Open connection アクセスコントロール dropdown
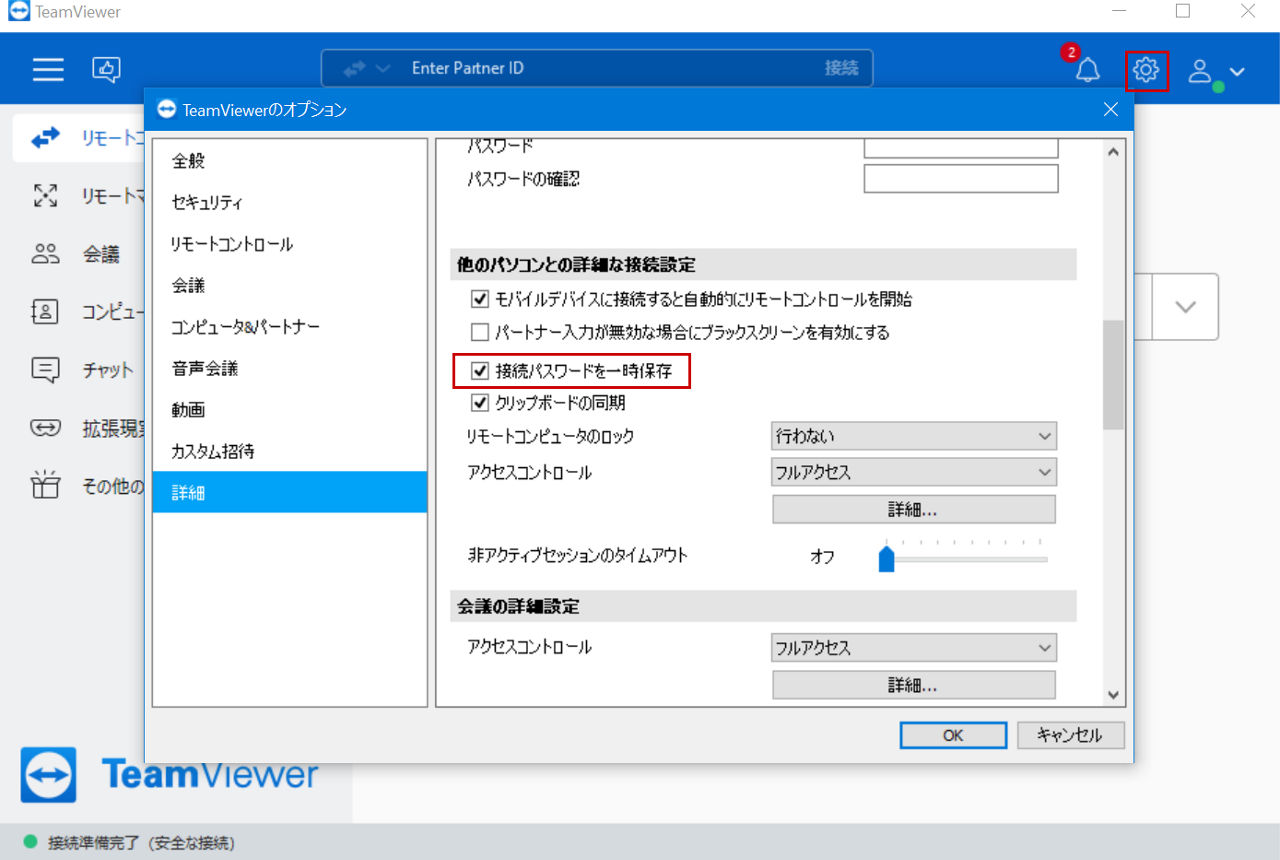 point(914,472)
